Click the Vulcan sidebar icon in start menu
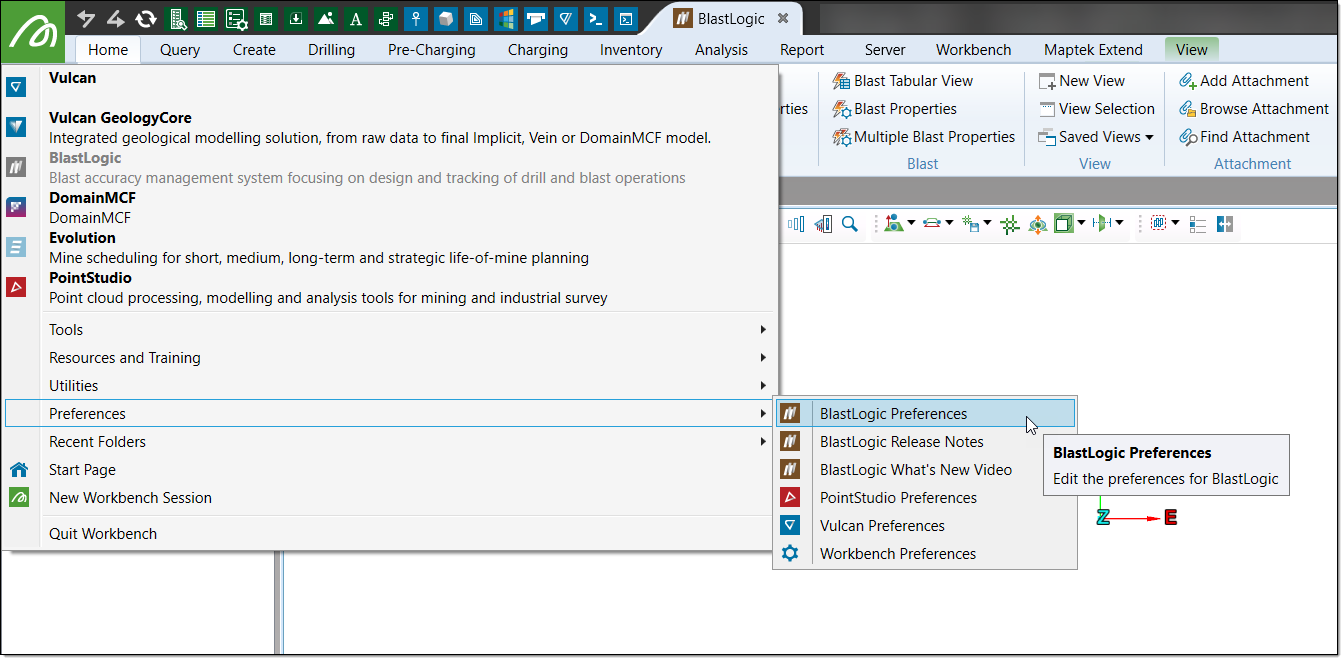This screenshot has width=1344, height=661. (x=15, y=88)
